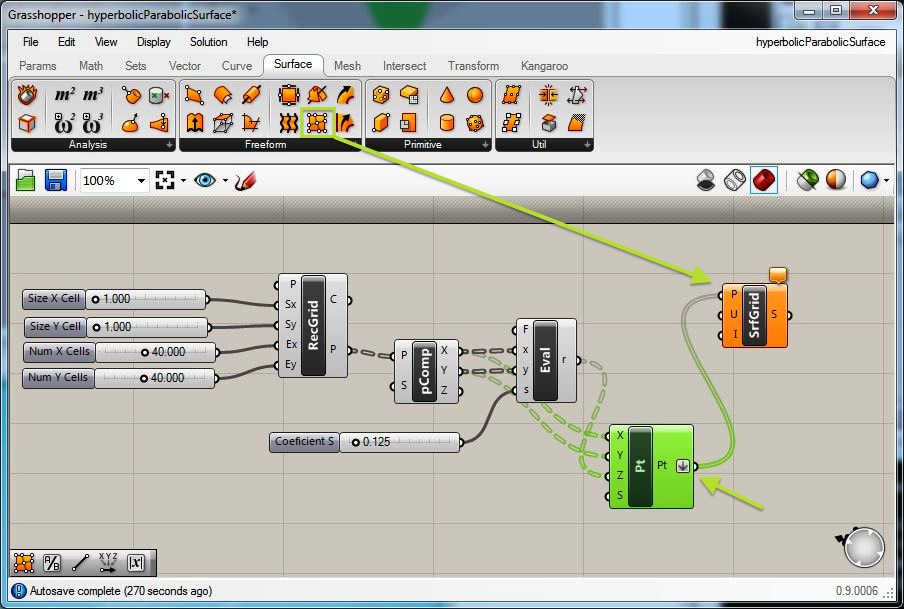Click the Zoom Extents icon on the canvas toolbar
This screenshot has width=904, height=609.
[165, 181]
